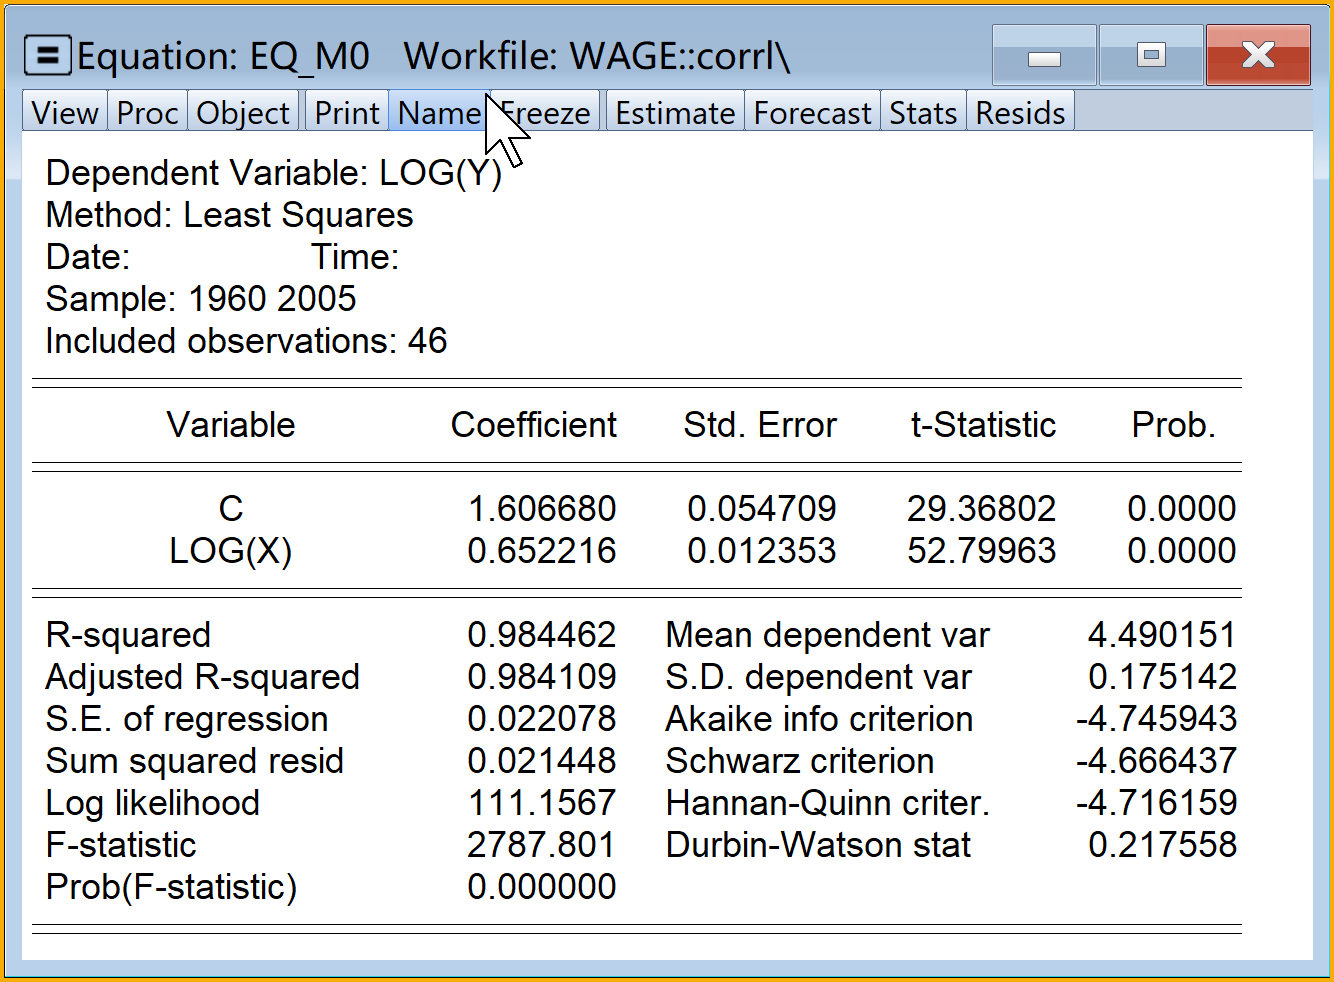Click the F-statistic value 2787.801
This screenshot has width=1334, height=982.
pyautogui.click(x=541, y=845)
